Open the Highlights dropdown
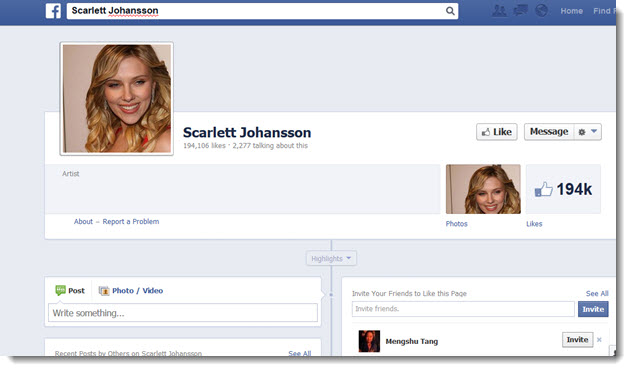Screen dimensions: 631x371 [x=331, y=258]
